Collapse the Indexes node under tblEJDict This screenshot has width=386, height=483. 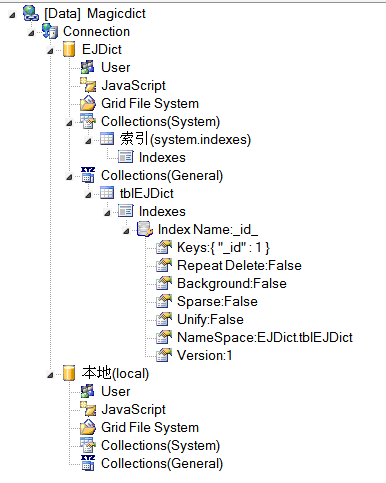pos(107,213)
